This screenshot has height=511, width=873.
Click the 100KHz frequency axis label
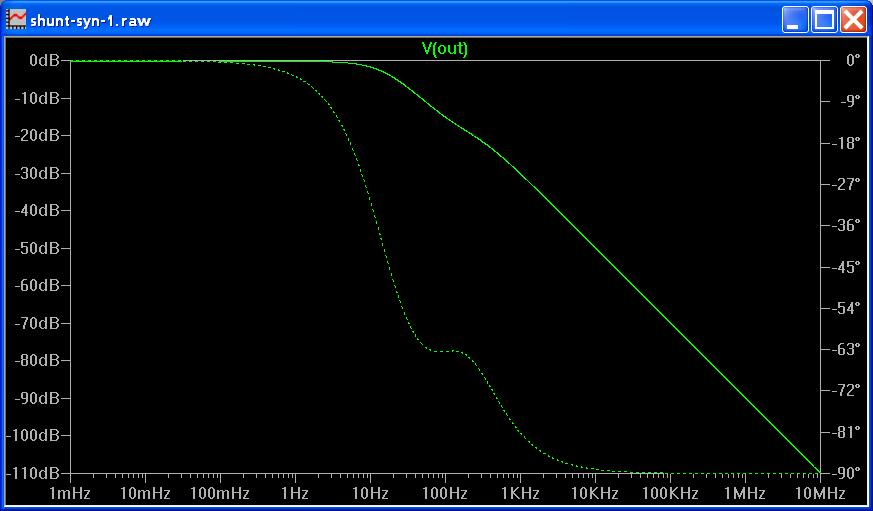[x=670, y=493]
